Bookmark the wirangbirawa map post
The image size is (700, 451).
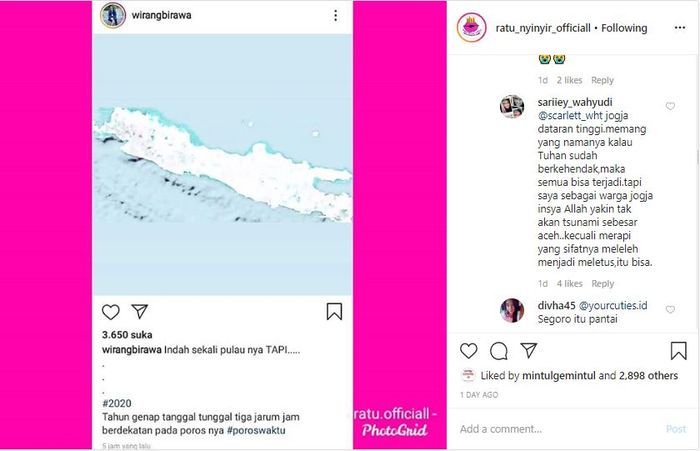[334, 312]
